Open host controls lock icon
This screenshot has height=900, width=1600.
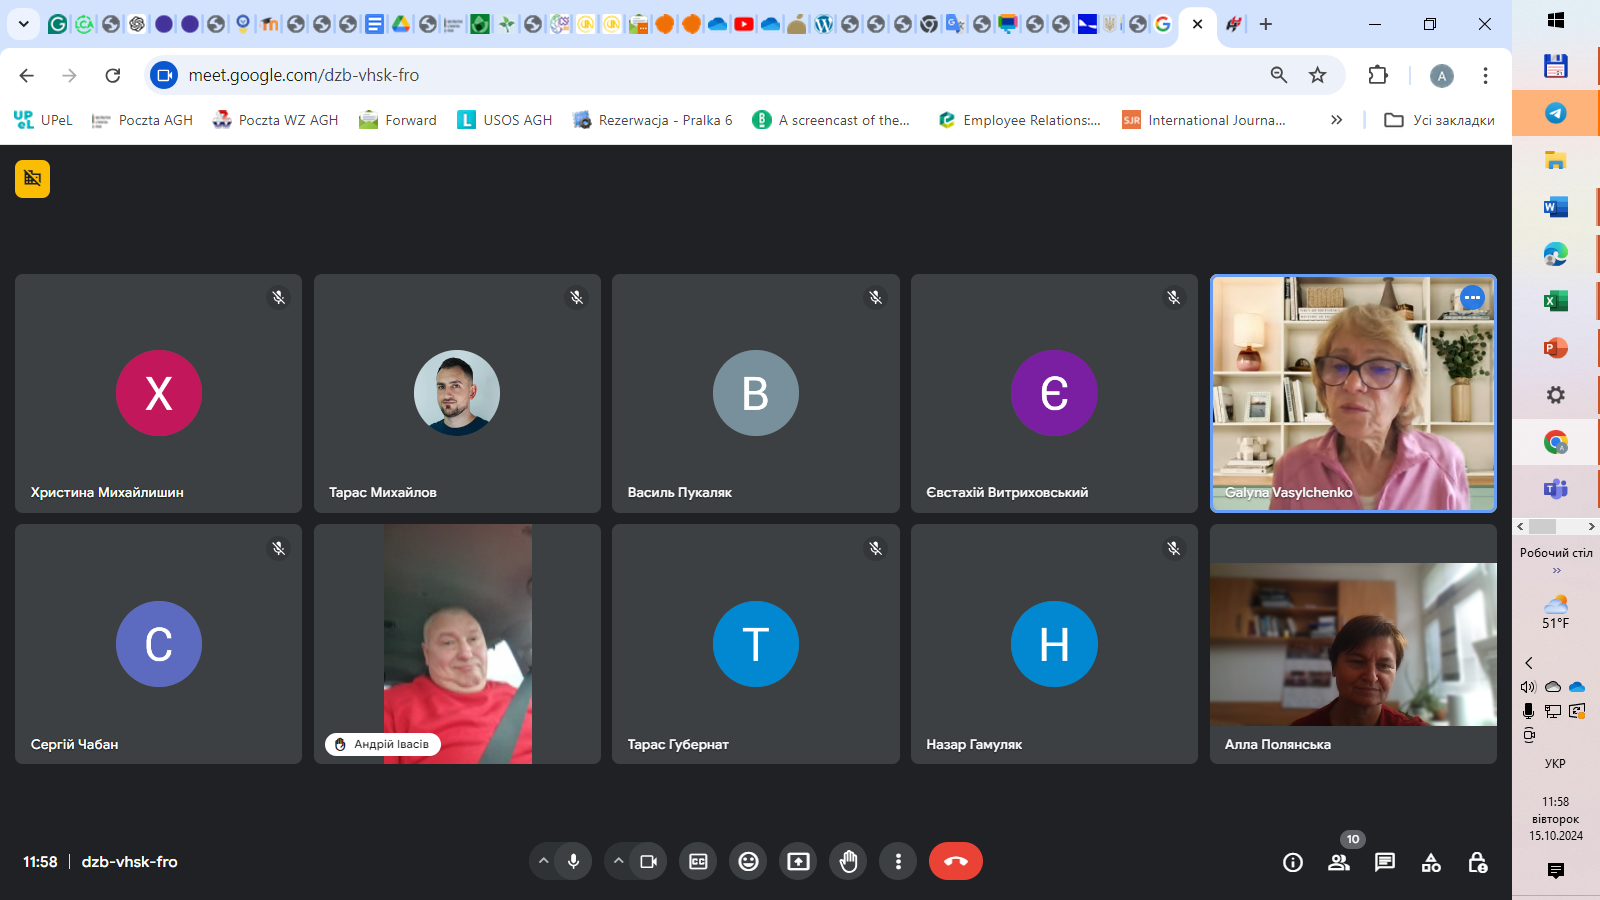coord(1477,862)
